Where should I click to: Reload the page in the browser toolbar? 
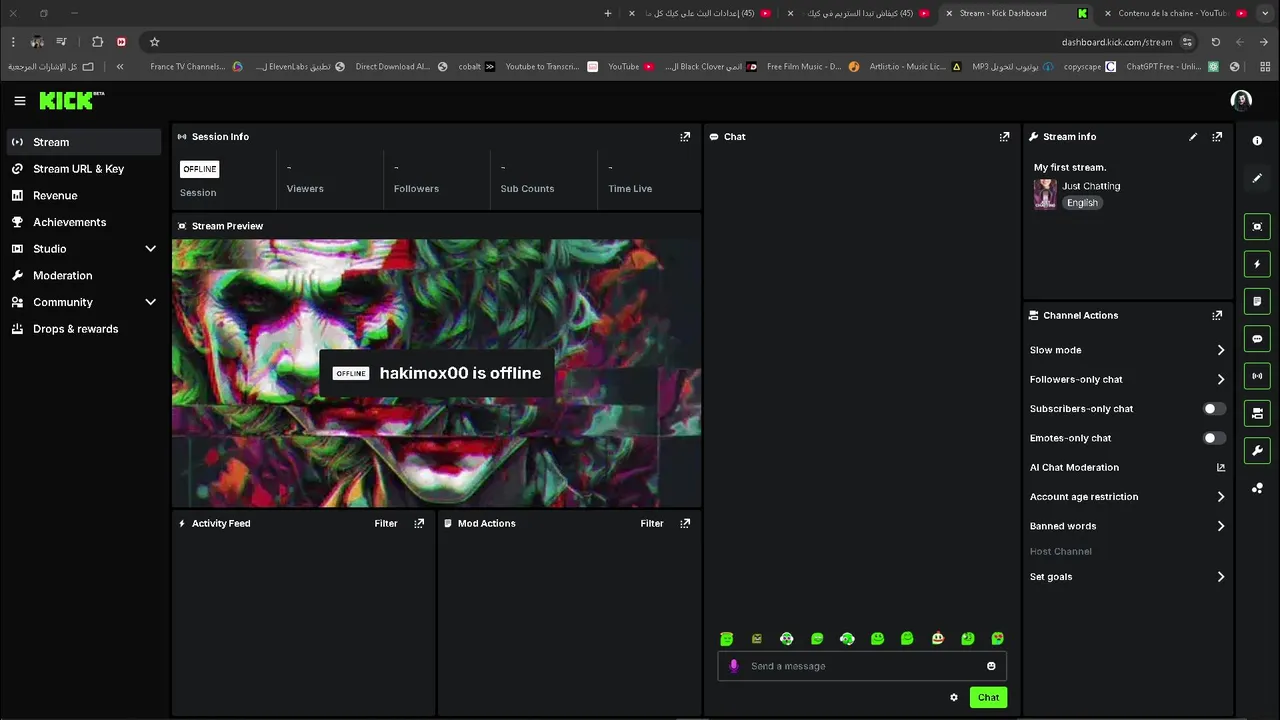click(x=1215, y=42)
